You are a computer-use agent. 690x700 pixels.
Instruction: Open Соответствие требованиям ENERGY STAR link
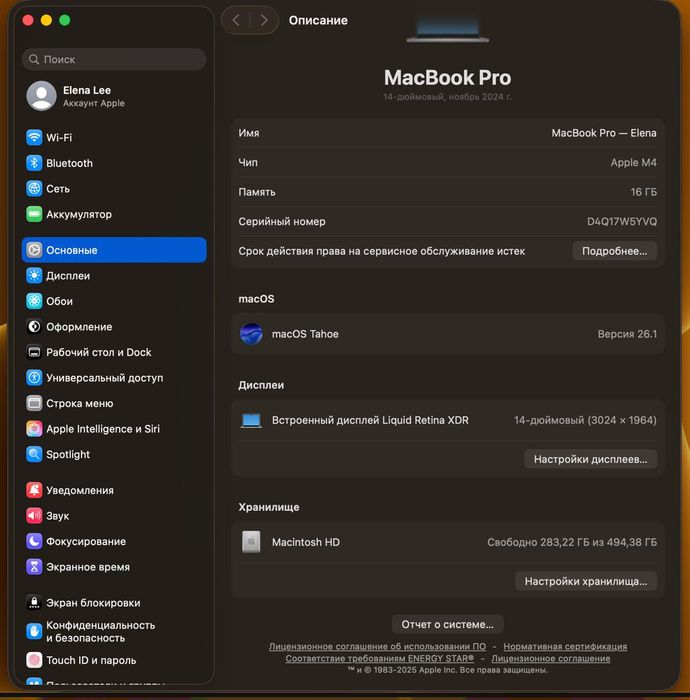tap(380, 658)
